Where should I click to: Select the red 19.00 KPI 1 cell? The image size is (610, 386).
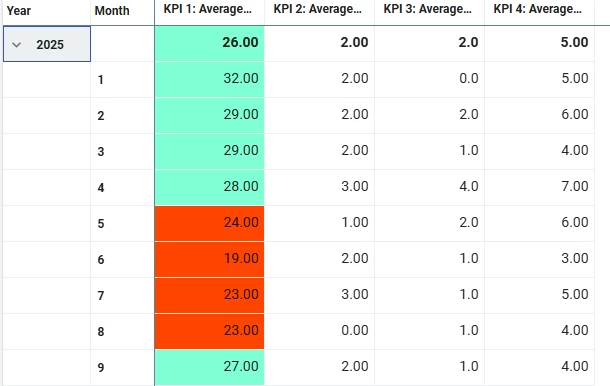pyautogui.click(x=209, y=259)
